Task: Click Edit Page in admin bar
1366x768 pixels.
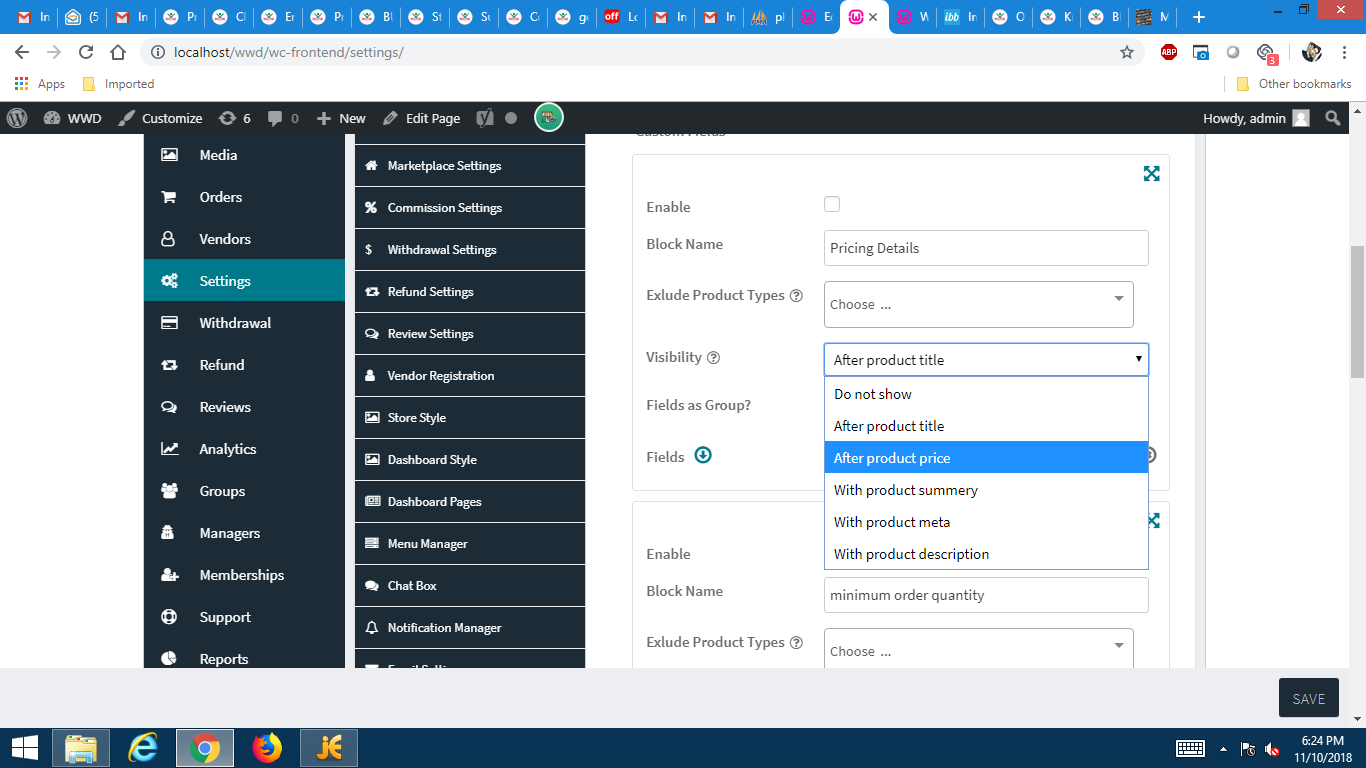Action: 421,118
